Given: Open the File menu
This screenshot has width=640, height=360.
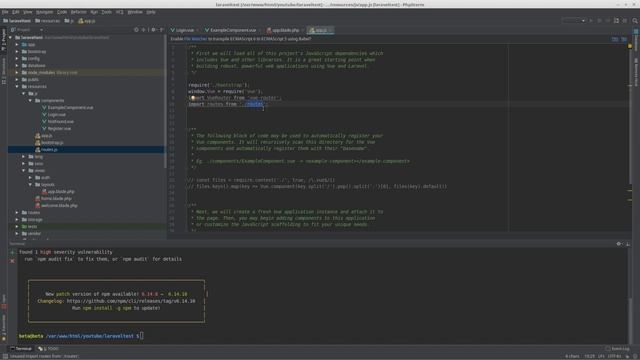Looking at the screenshot, I should click(x=5, y=12).
